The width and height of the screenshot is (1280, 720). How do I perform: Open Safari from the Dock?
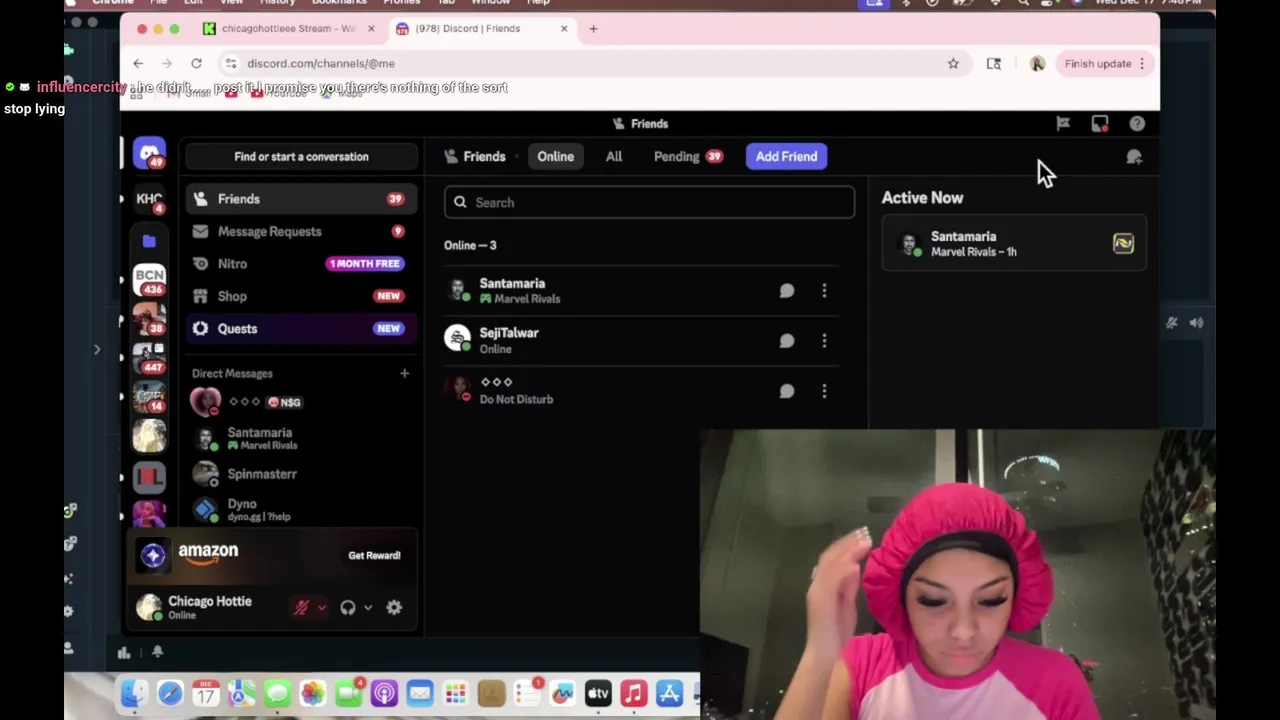[x=170, y=693]
